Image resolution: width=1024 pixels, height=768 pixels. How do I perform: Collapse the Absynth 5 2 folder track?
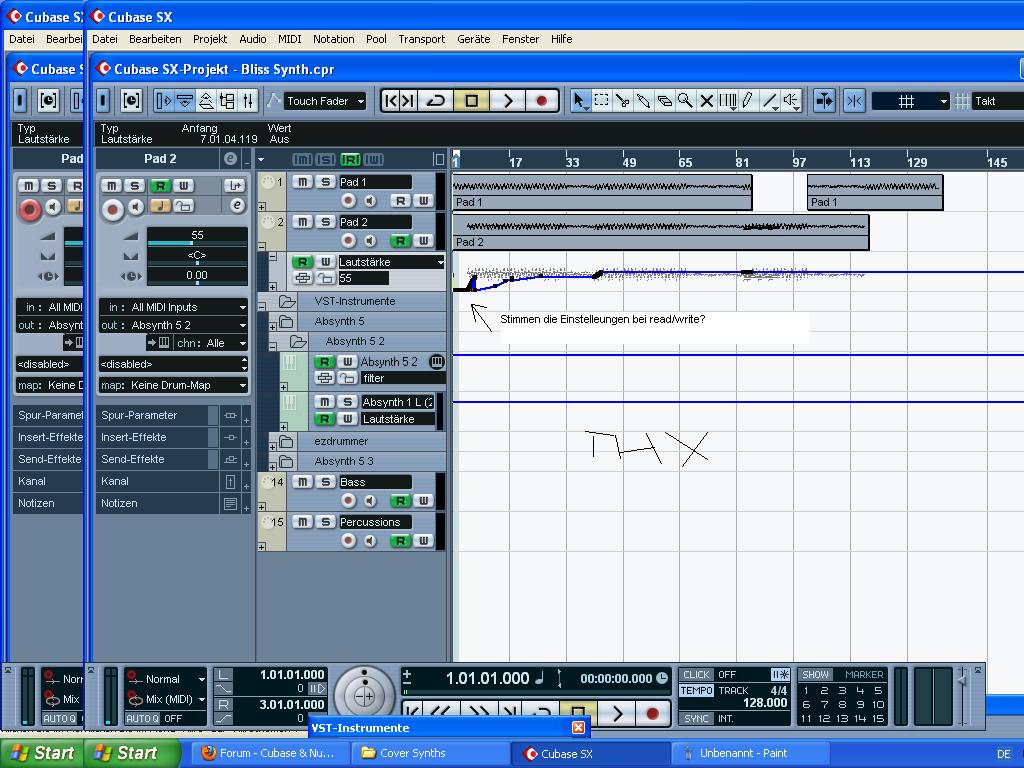click(x=273, y=346)
